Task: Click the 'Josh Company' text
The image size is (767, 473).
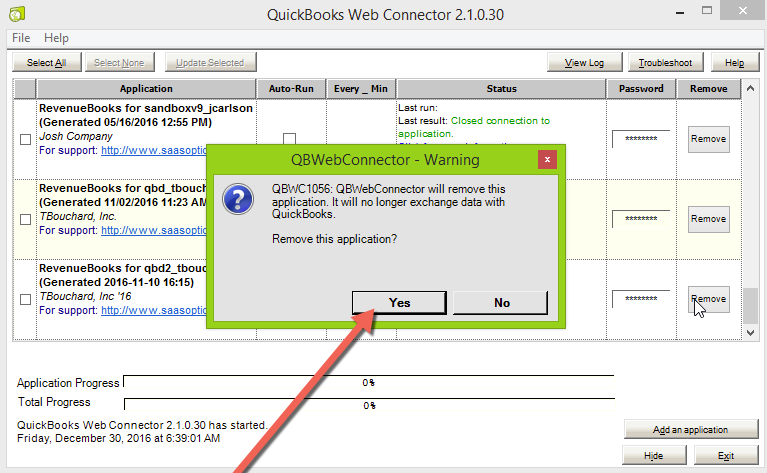Action: pos(76,136)
